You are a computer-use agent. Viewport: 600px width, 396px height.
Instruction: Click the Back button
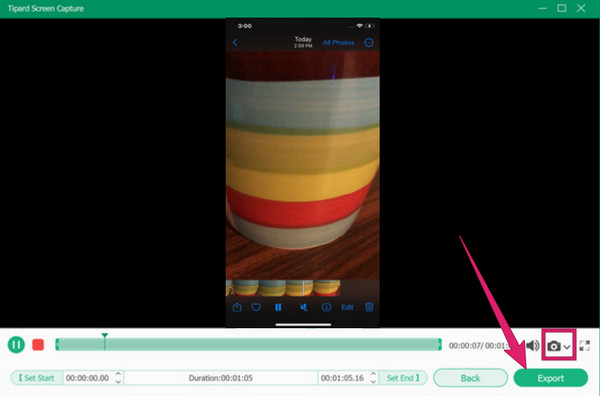(x=470, y=378)
